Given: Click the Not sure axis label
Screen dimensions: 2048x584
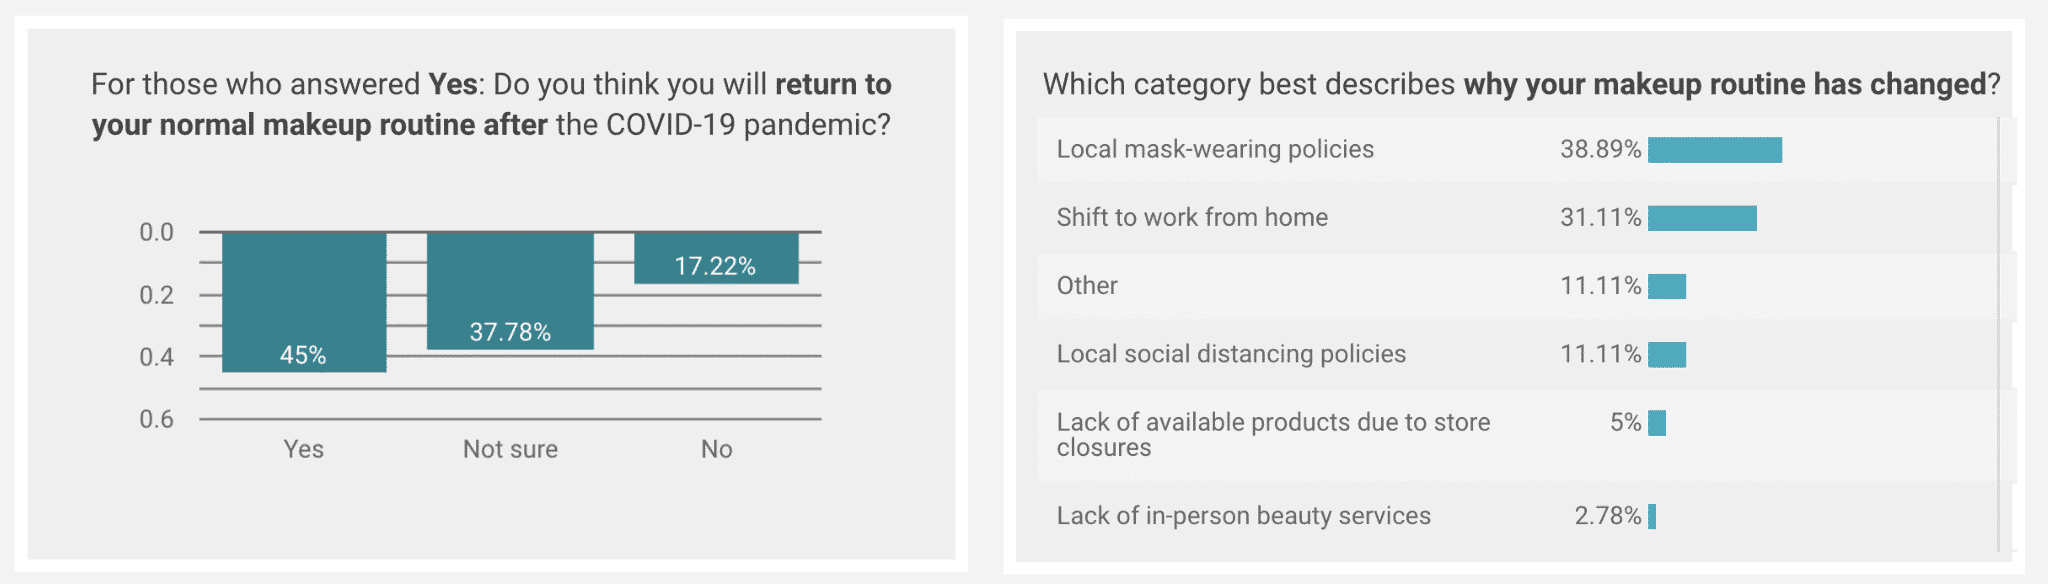Looking at the screenshot, I should (x=510, y=449).
